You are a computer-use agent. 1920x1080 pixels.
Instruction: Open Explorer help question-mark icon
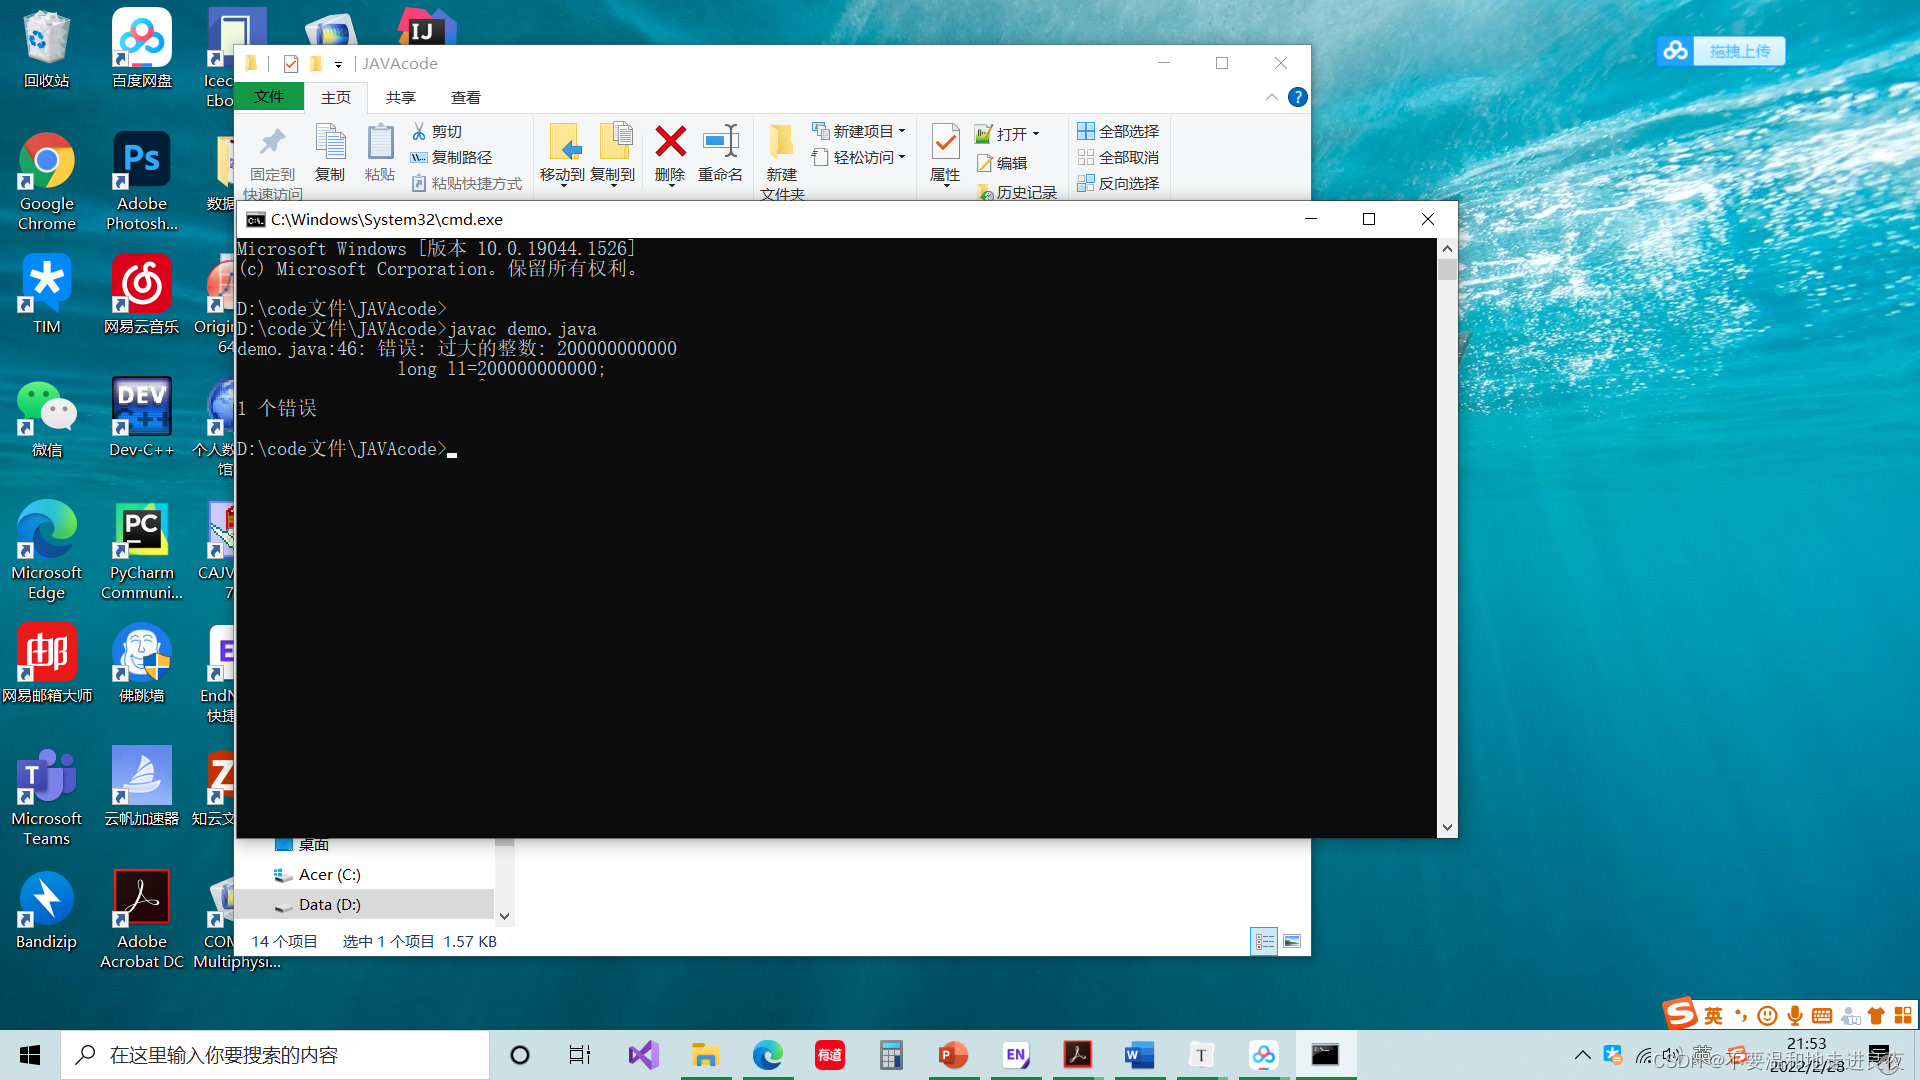[x=1297, y=97]
